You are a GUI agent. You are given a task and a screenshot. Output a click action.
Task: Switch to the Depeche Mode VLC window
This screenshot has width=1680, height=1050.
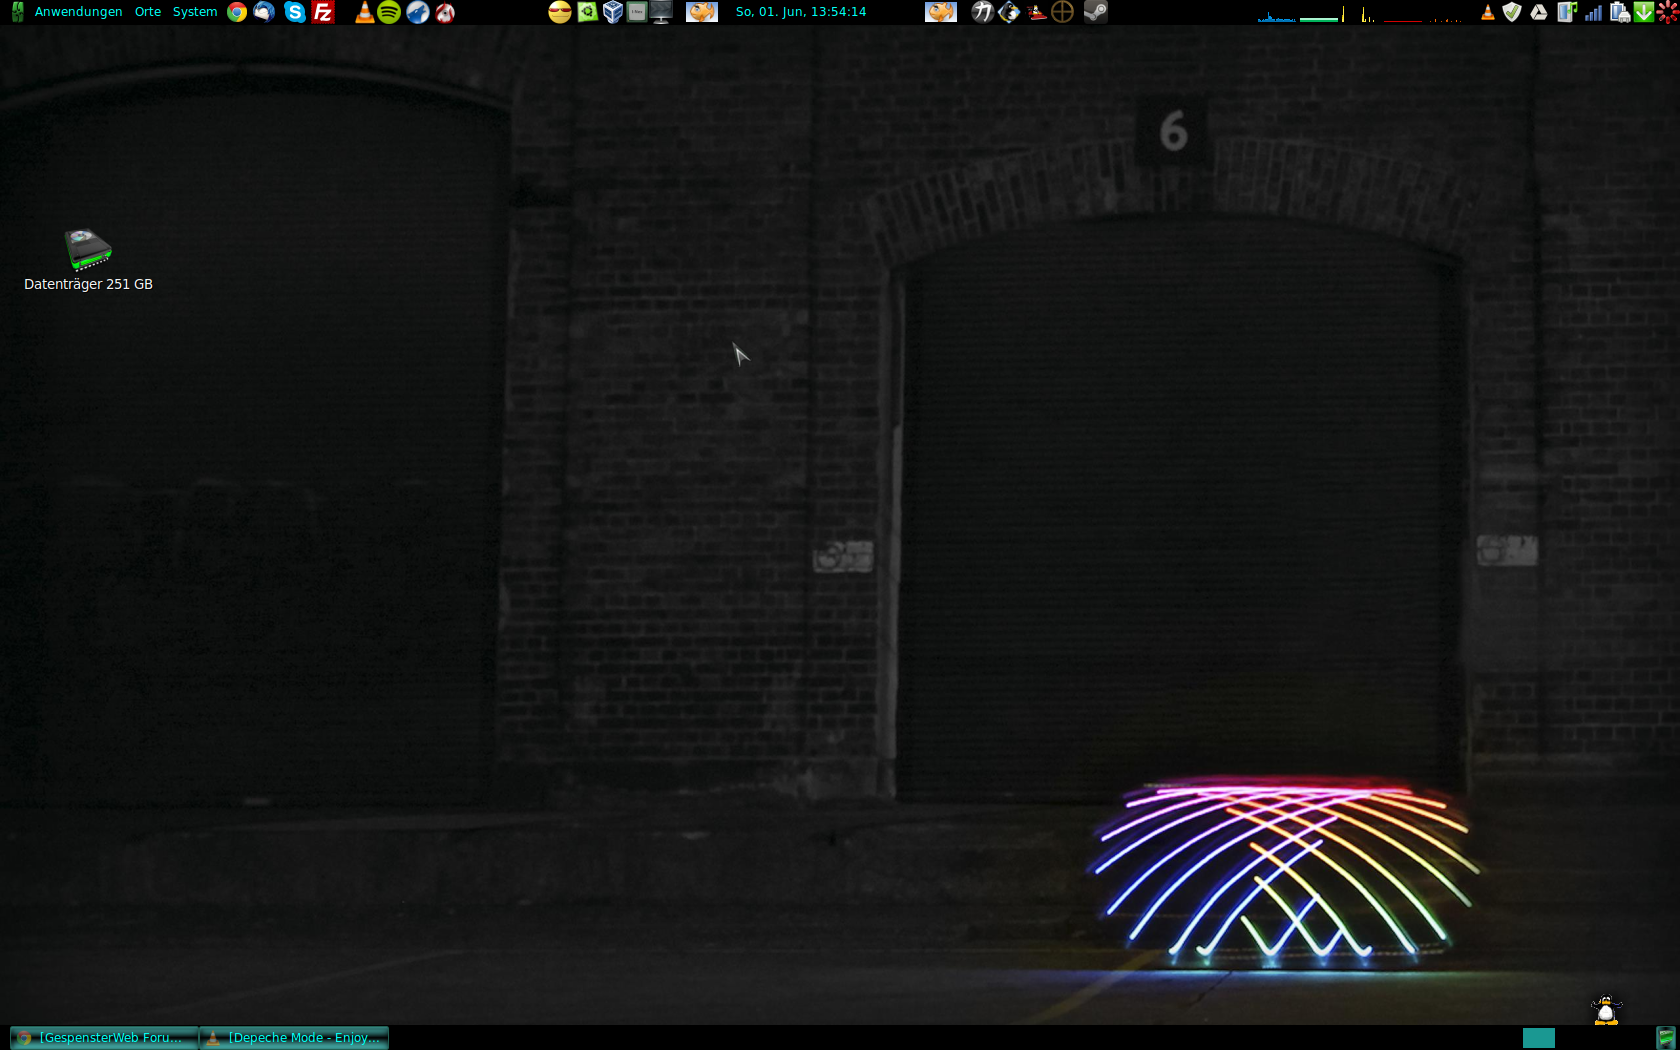click(295, 1038)
